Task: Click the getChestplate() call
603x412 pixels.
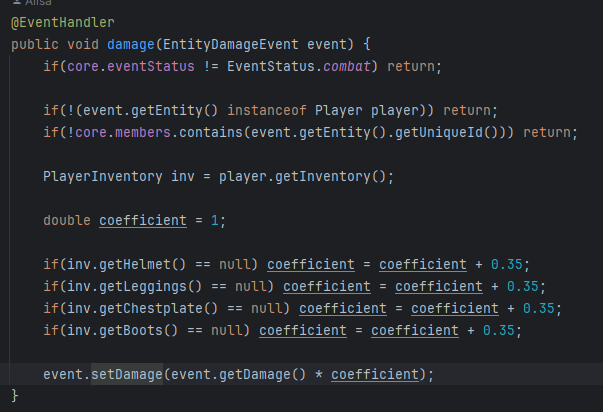Action: (159, 308)
